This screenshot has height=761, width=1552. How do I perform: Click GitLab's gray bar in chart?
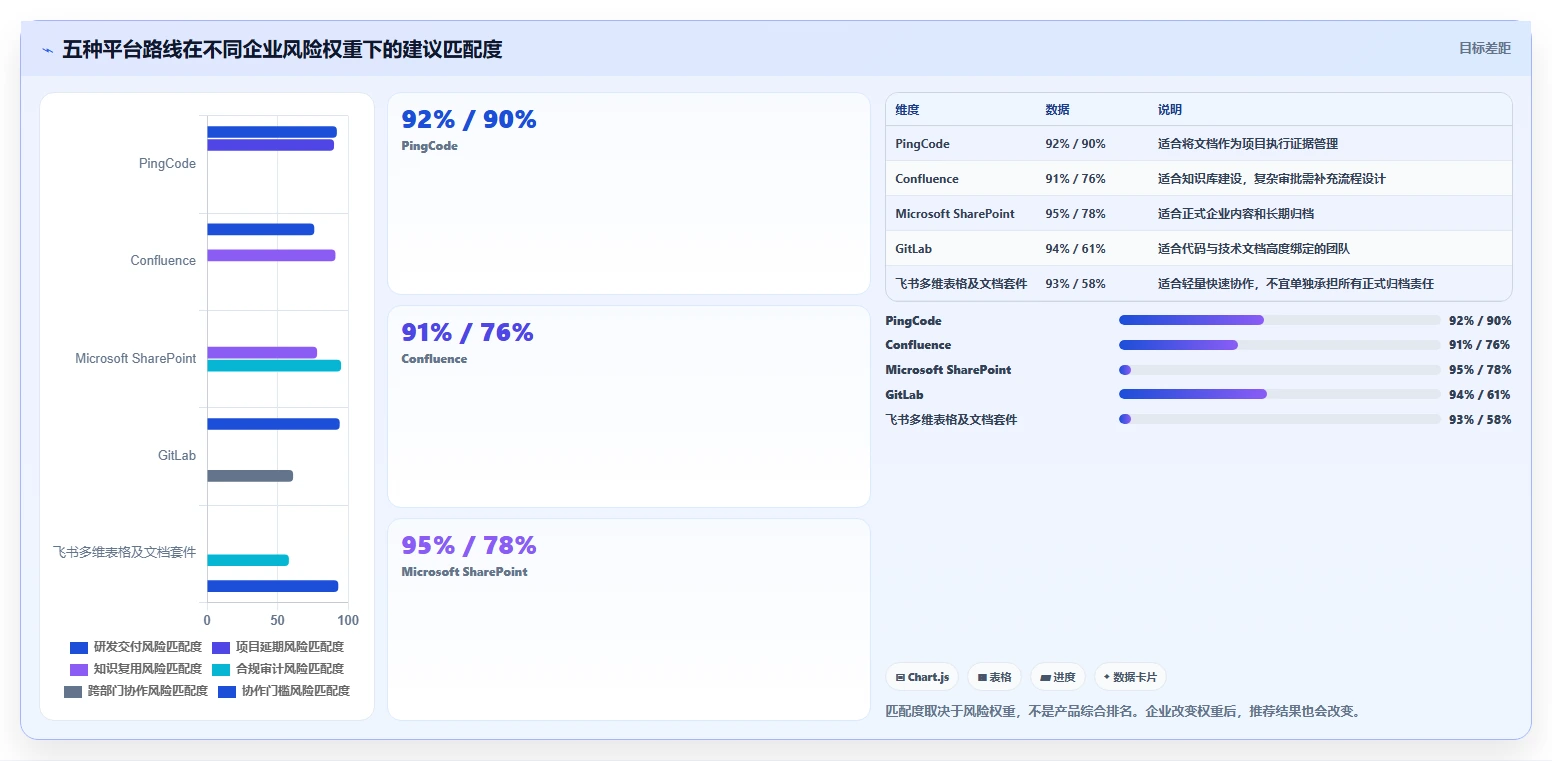pos(250,476)
